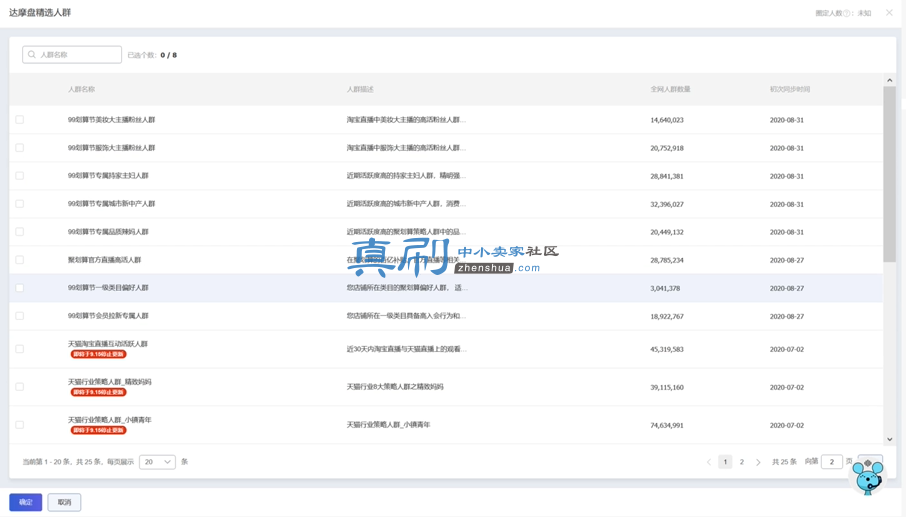This screenshot has height=517, width=906.
Task: Click the jump-to-page input showing 2
Action: click(832, 462)
